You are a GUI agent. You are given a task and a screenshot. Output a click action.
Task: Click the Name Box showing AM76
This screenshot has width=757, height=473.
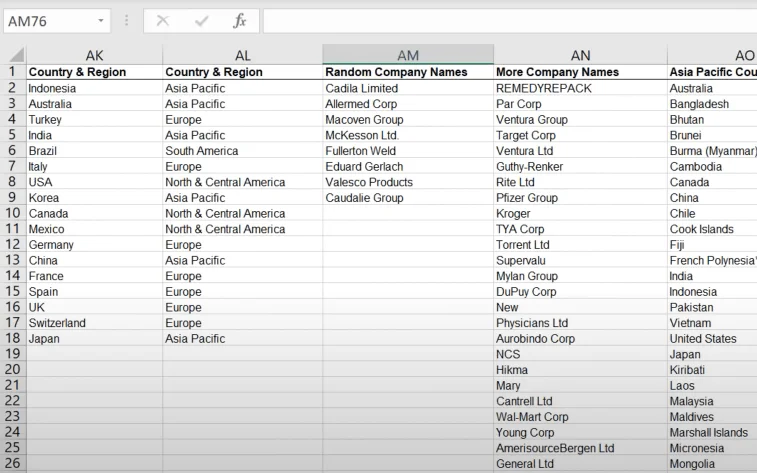coord(57,21)
